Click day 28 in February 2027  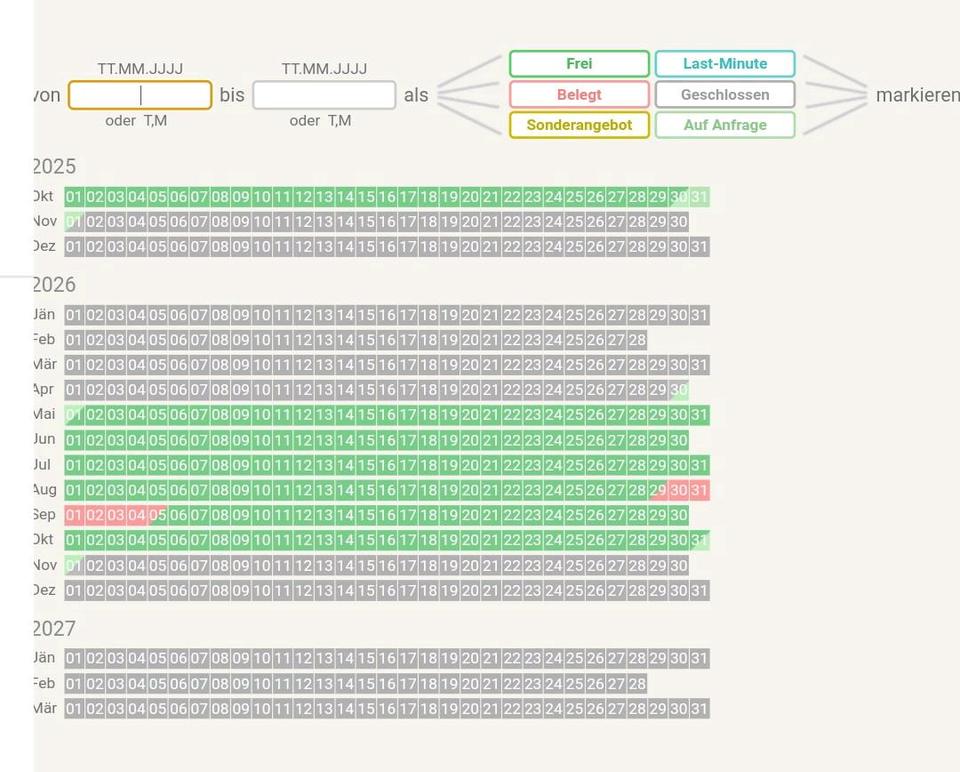[637, 684]
